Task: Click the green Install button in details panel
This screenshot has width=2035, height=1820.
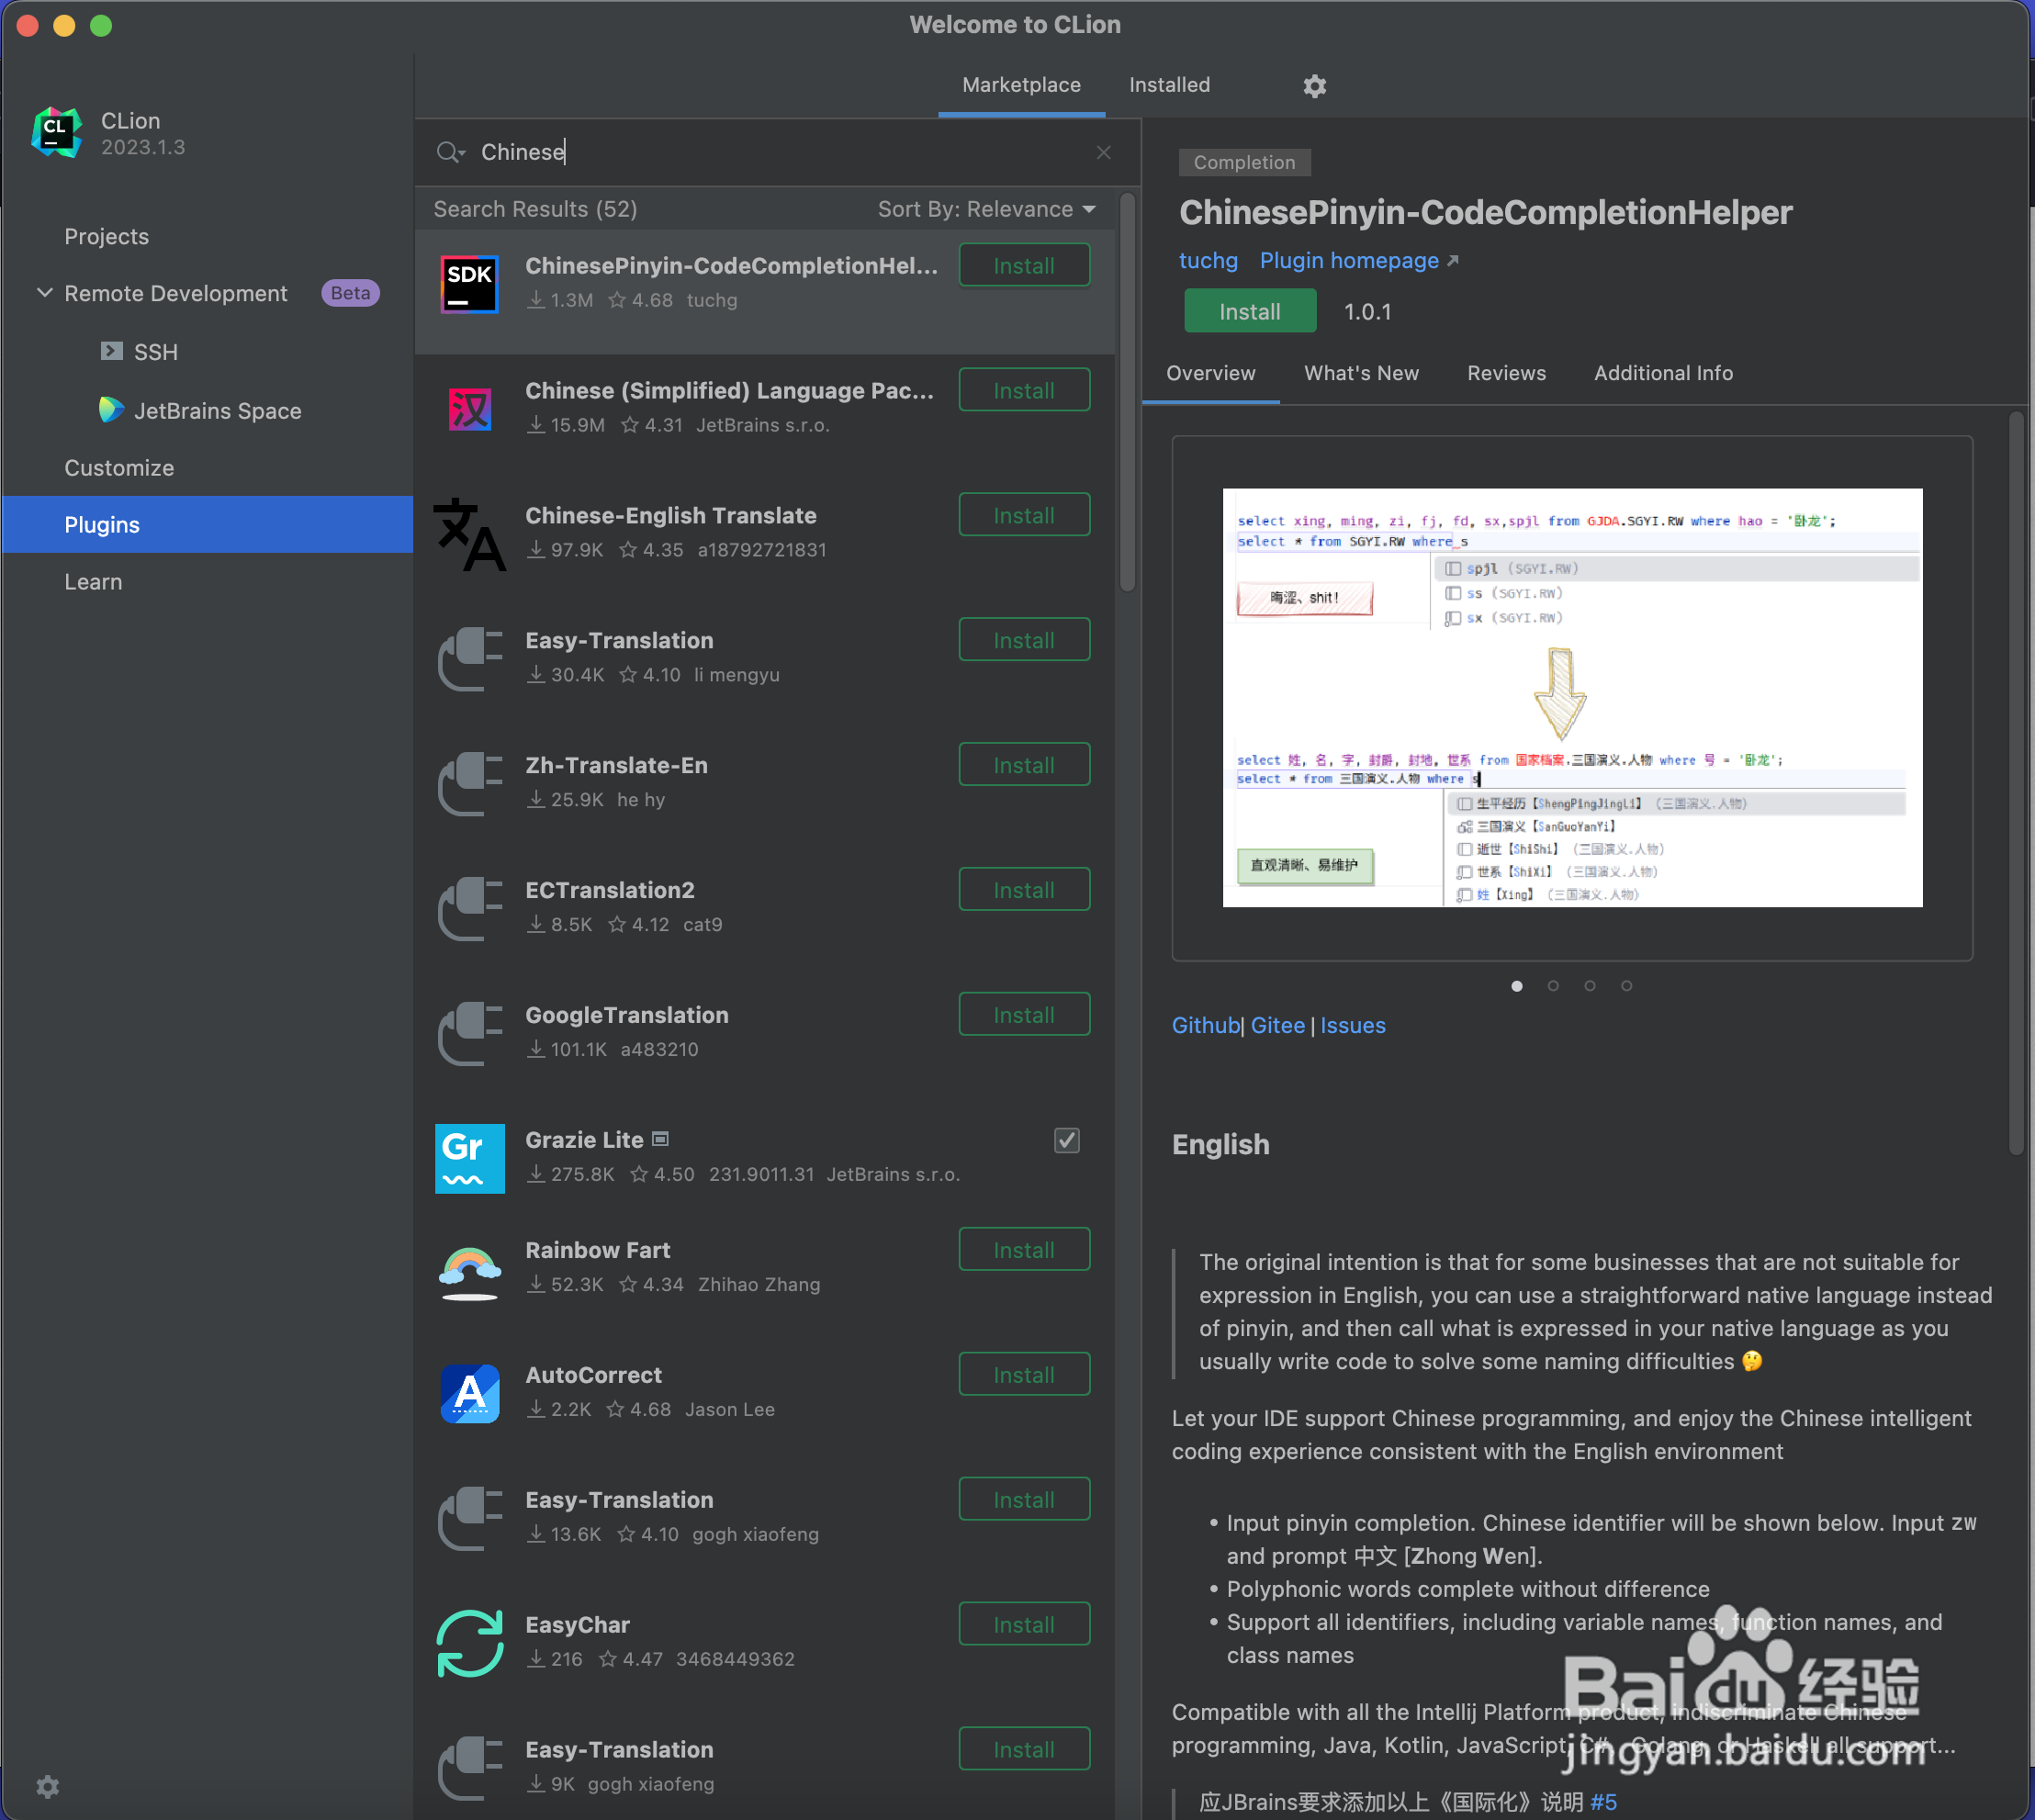Action: pyautogui.click(x=1249, y=311)
